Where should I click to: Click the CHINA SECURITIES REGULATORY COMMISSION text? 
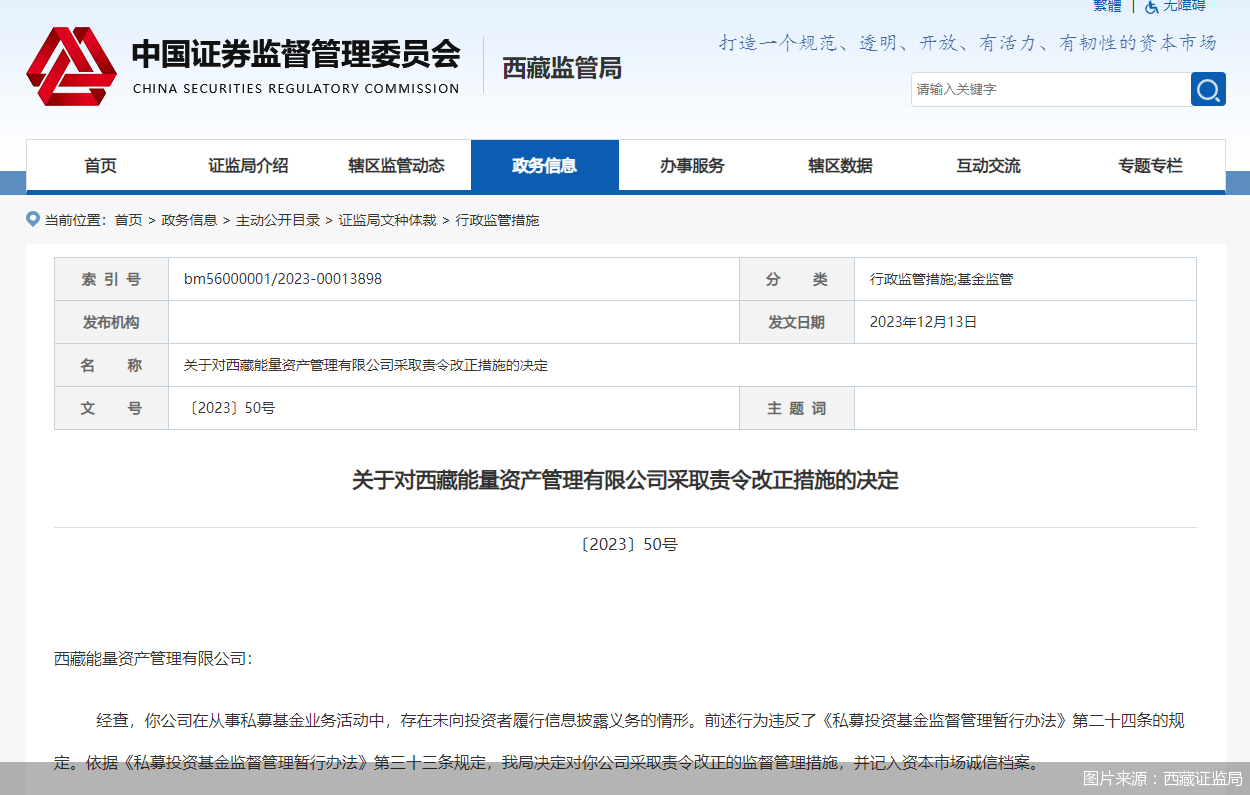tap(296, 88)
